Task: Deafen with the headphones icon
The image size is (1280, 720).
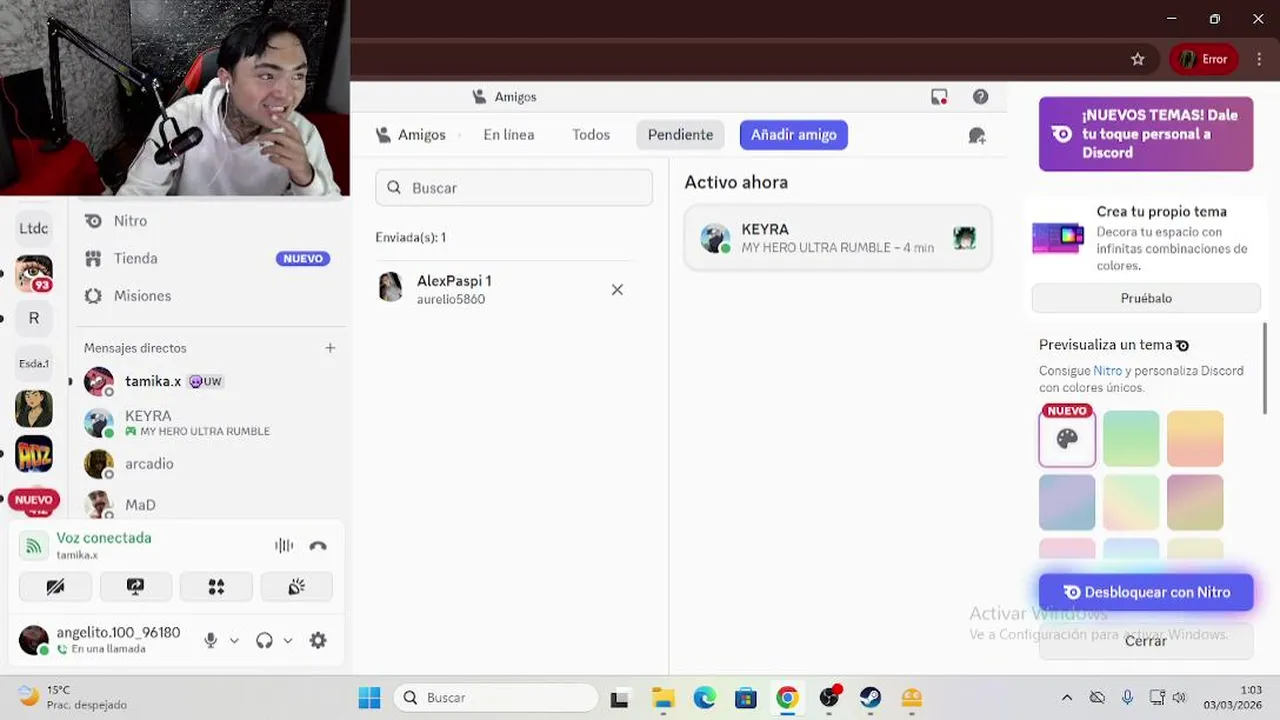Action: (264, 640)
